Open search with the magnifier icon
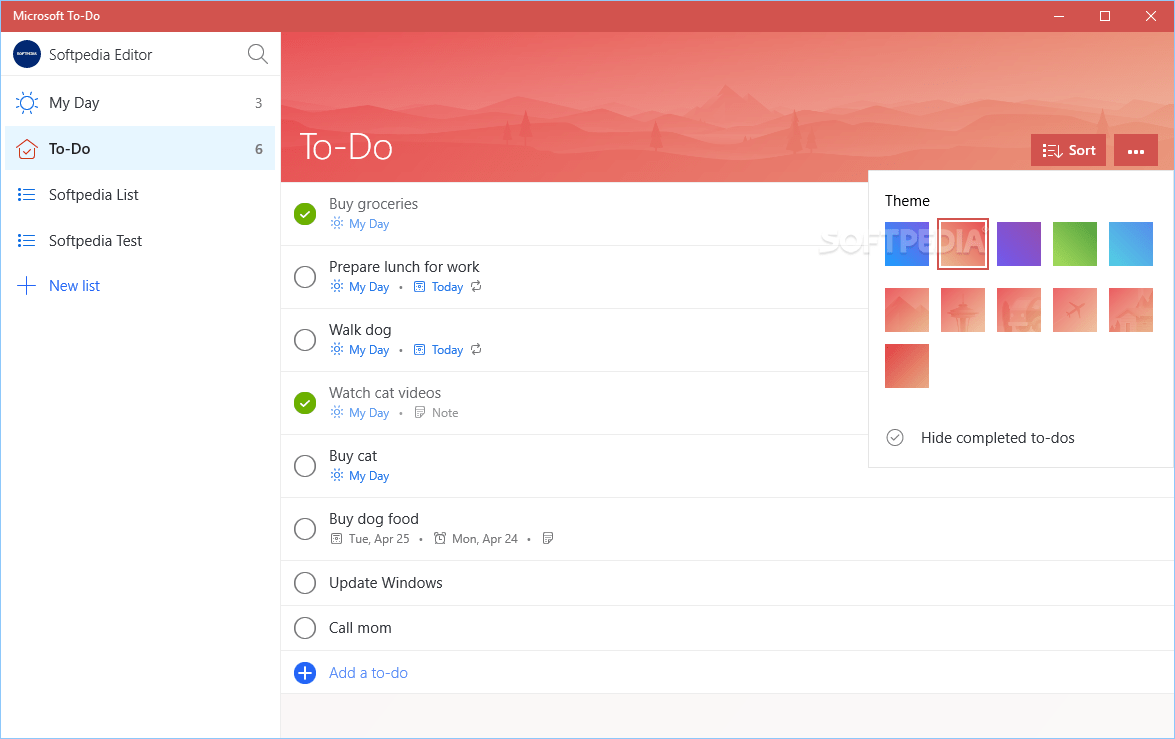 [257, 54]
